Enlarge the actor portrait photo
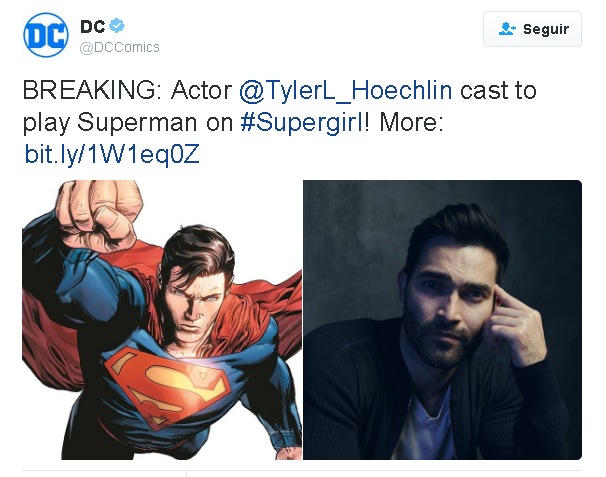 tap(442, 320)
